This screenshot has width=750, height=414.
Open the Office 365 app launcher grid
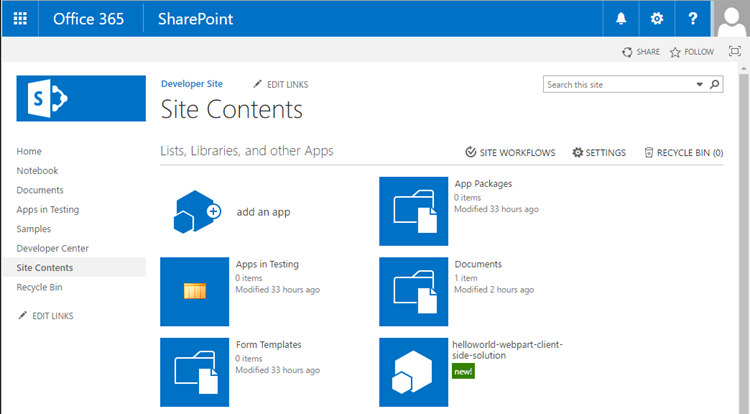click(x=20, y=19)
